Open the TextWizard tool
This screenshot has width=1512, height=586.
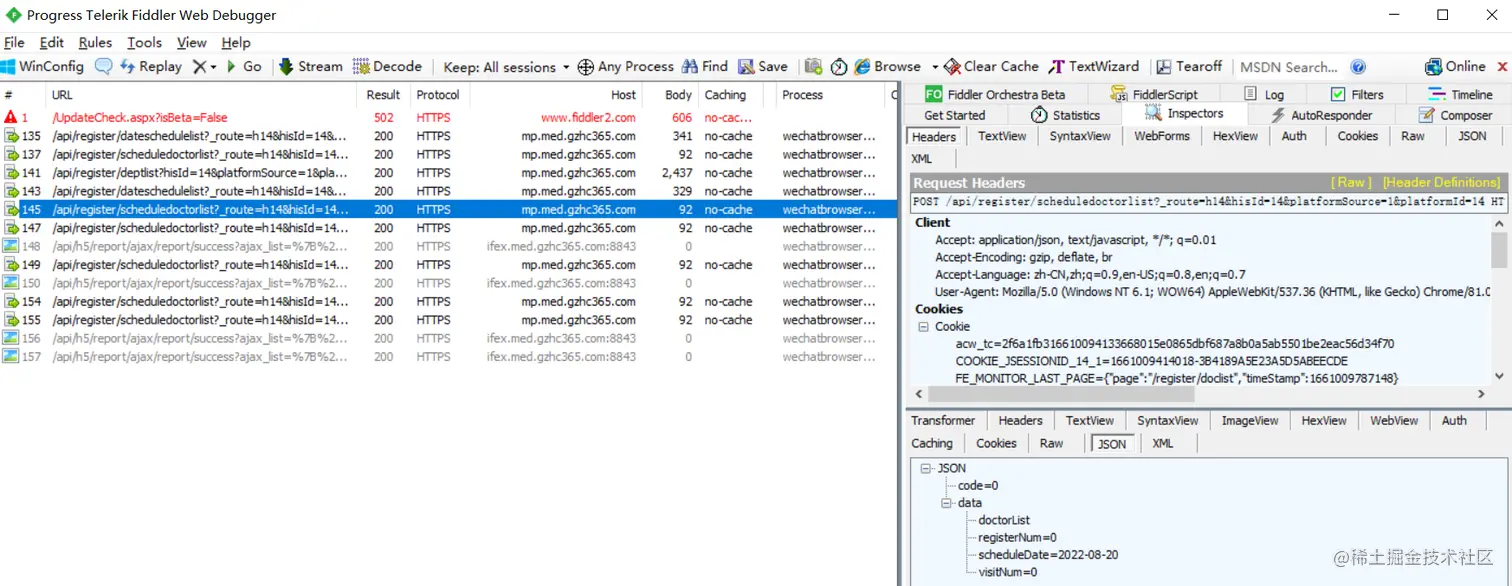tap(1094, 66)
